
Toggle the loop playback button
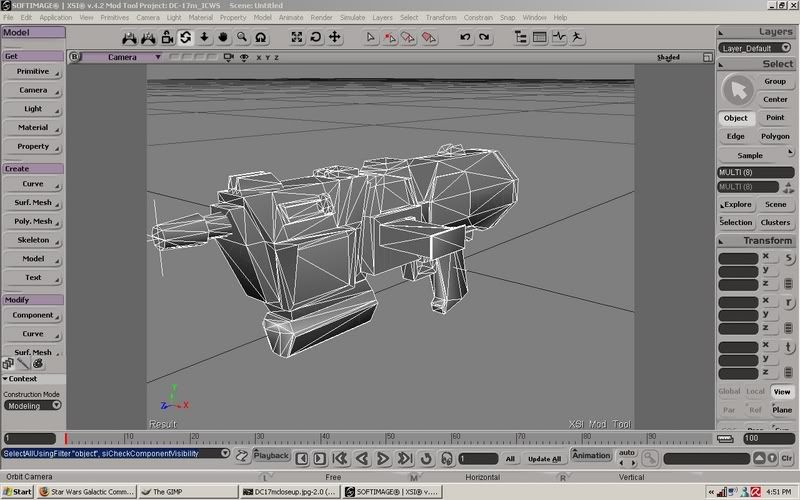(x=426, y=458)
